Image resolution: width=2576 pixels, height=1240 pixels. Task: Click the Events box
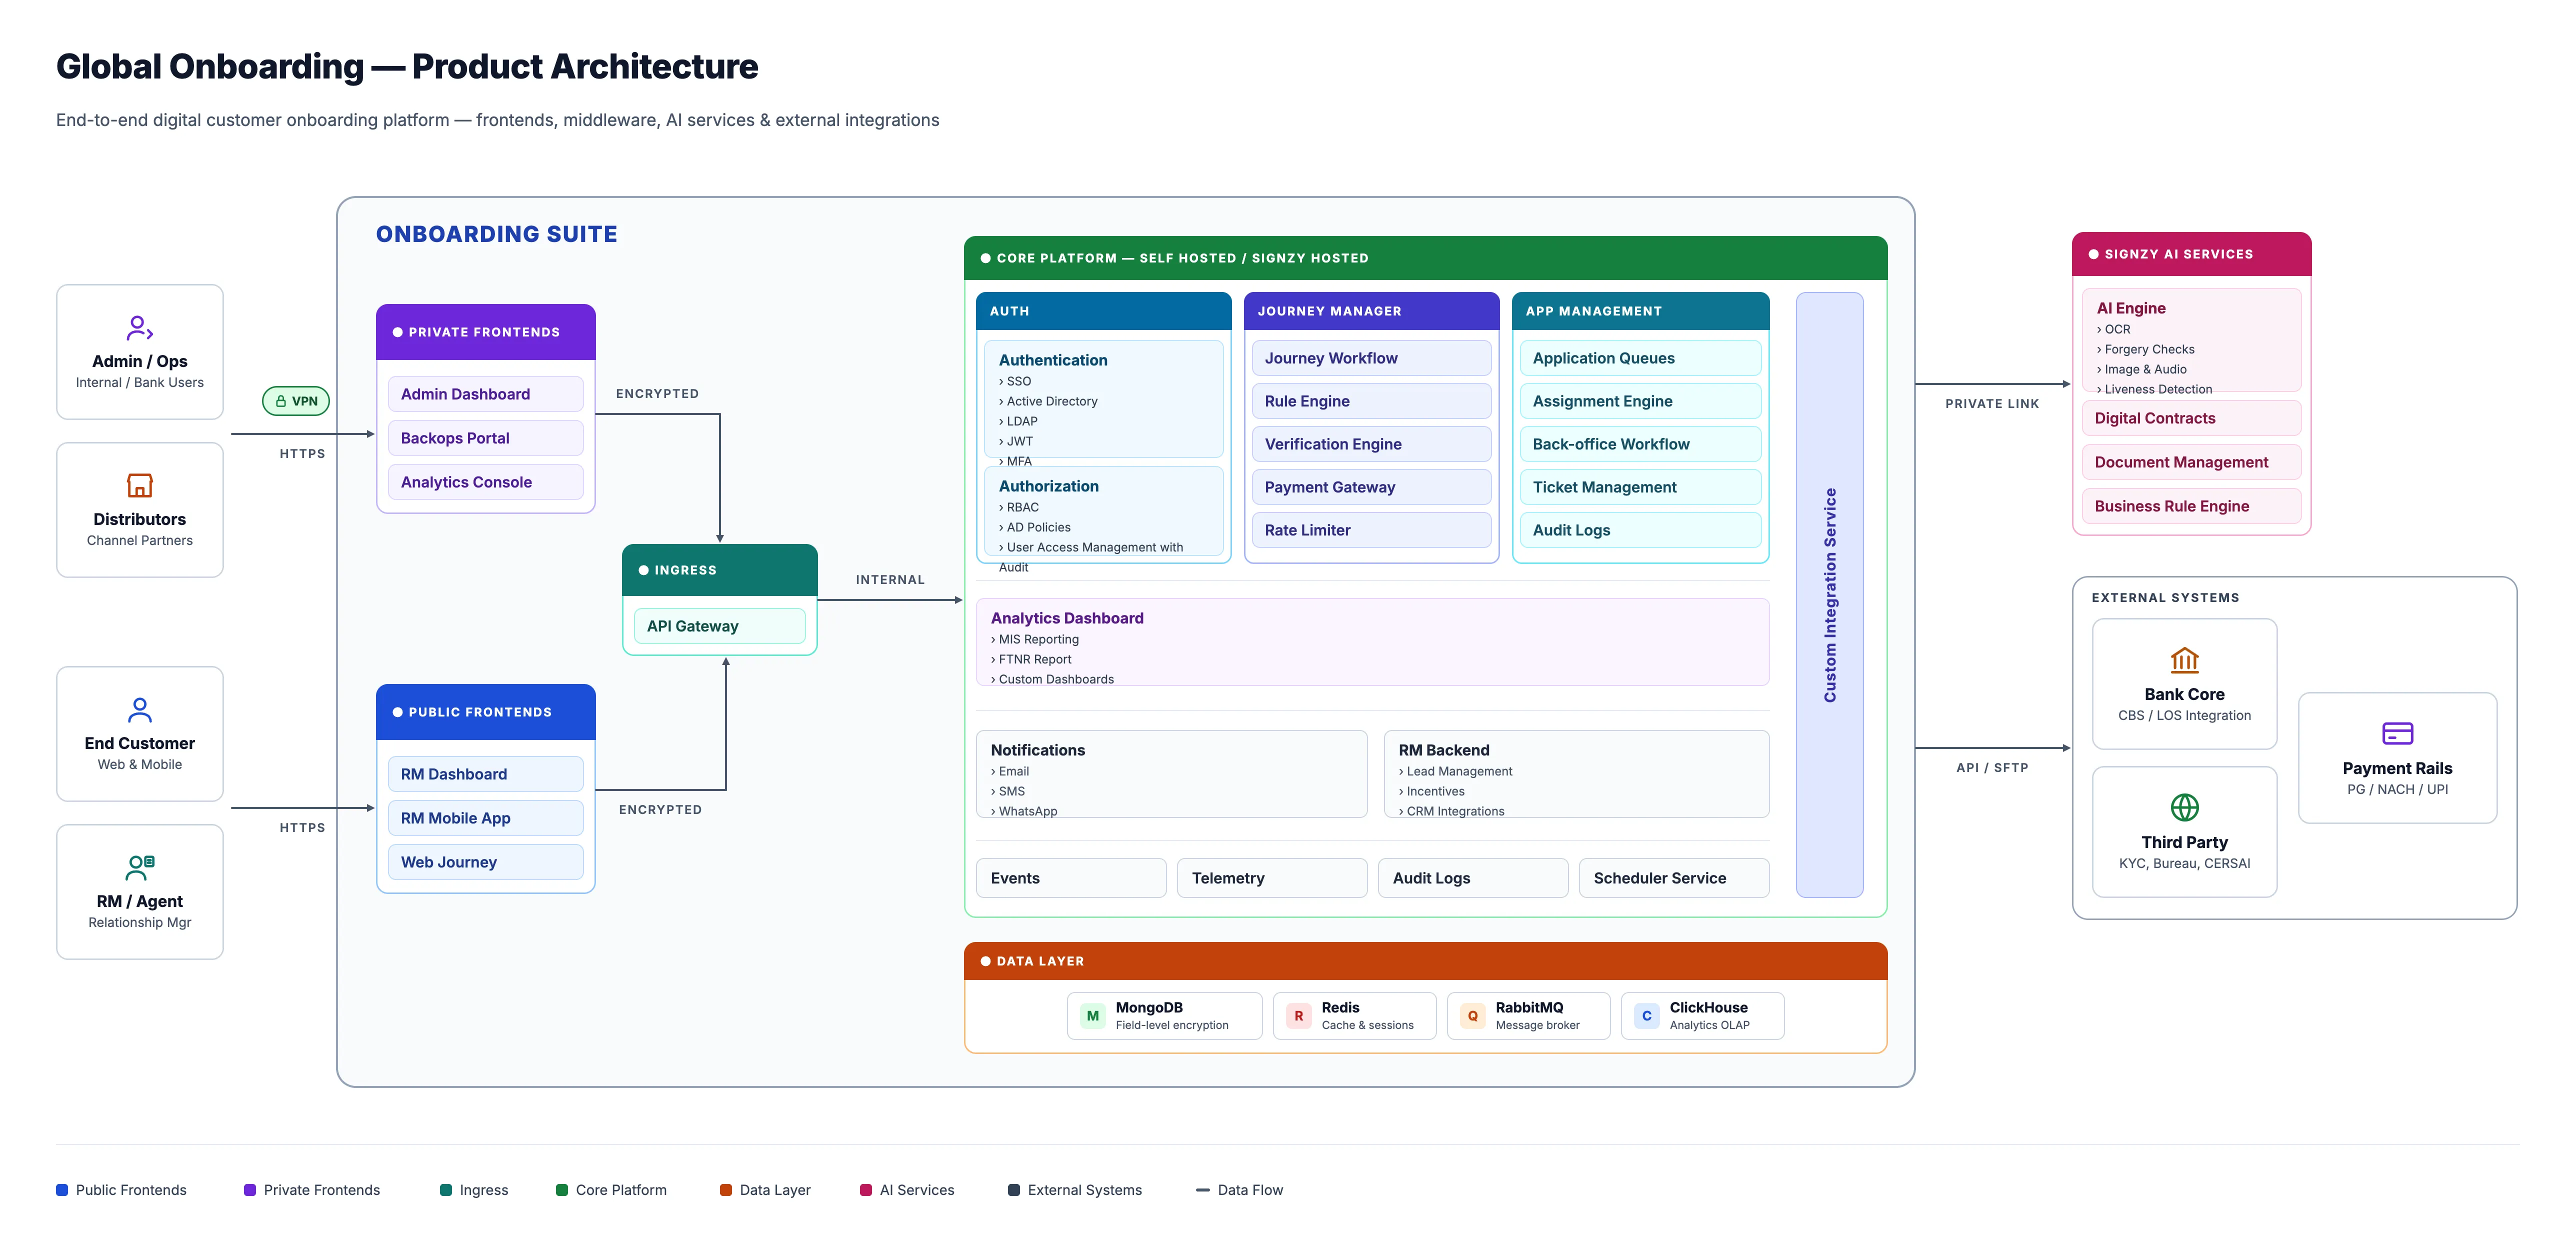(1071, 878)
